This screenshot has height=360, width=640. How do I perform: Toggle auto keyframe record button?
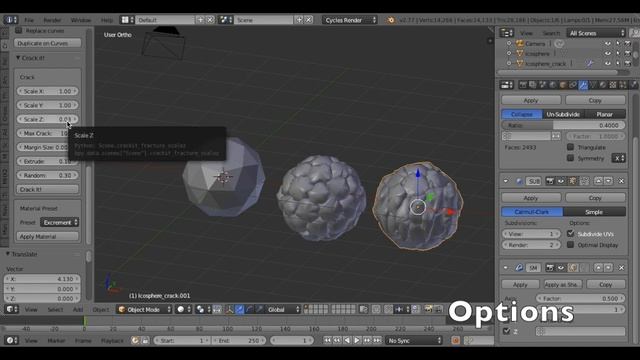(x=456, y=340)
